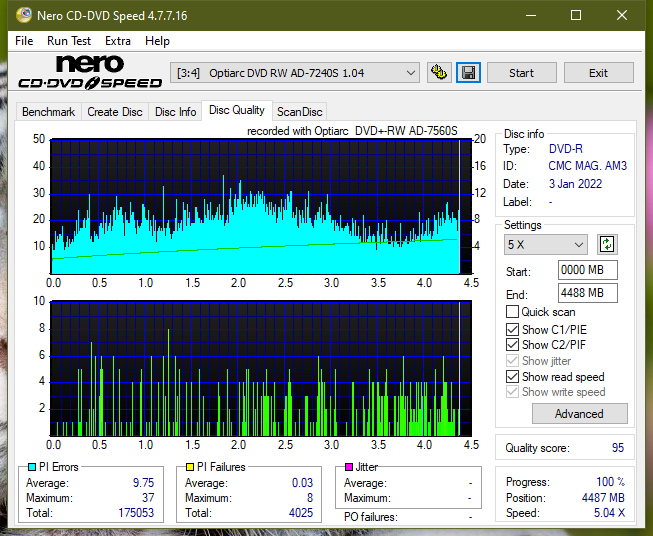653x536 pixels.
Task: Click the PI Failures graph area
Action: coord(261,369)
